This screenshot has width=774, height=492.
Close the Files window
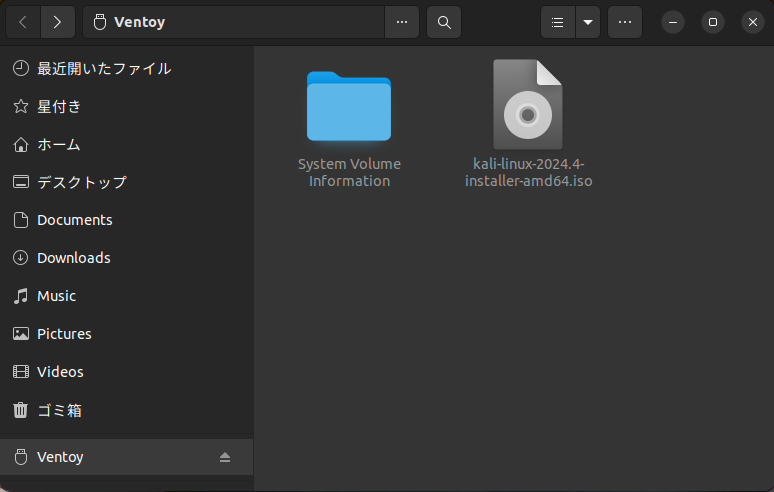tap(753, 22)
